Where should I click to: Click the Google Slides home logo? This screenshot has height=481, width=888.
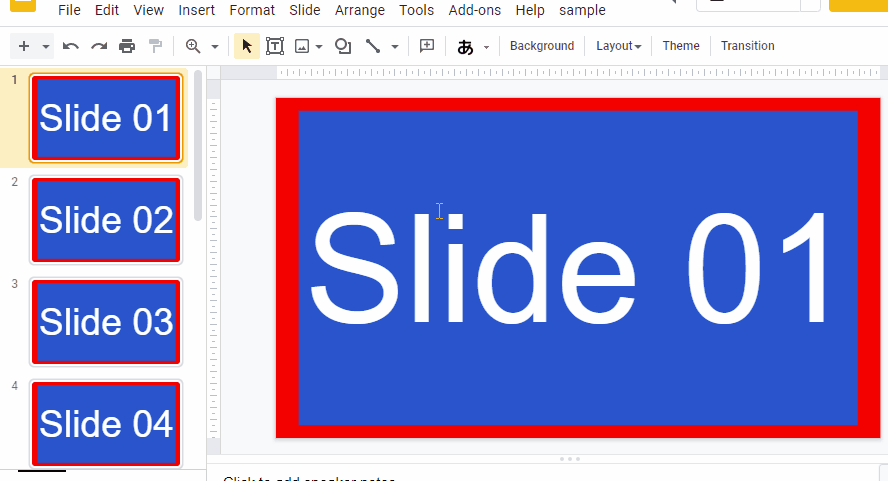point(23,5)
